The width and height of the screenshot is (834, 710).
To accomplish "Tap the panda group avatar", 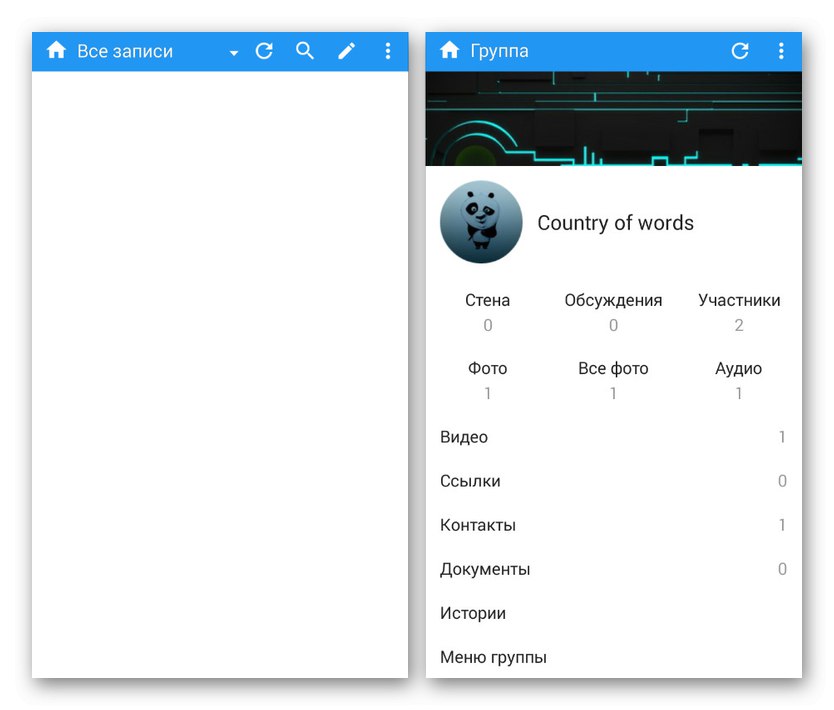I will tap(481, 222).
